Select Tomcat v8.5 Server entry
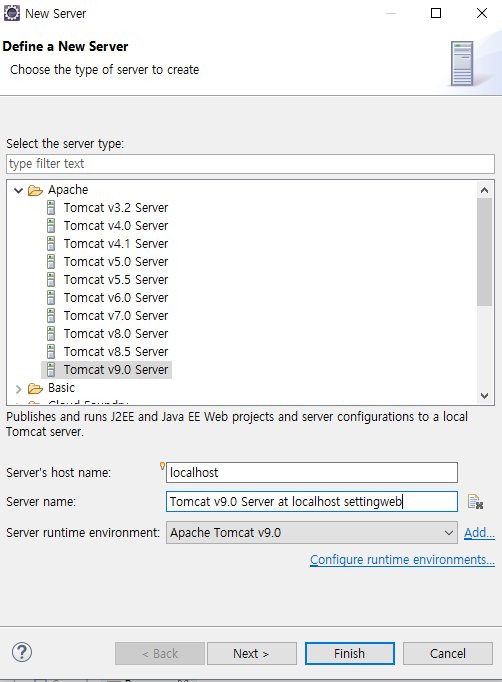Screen dimensions: 502x682 (x=116, y=351)
